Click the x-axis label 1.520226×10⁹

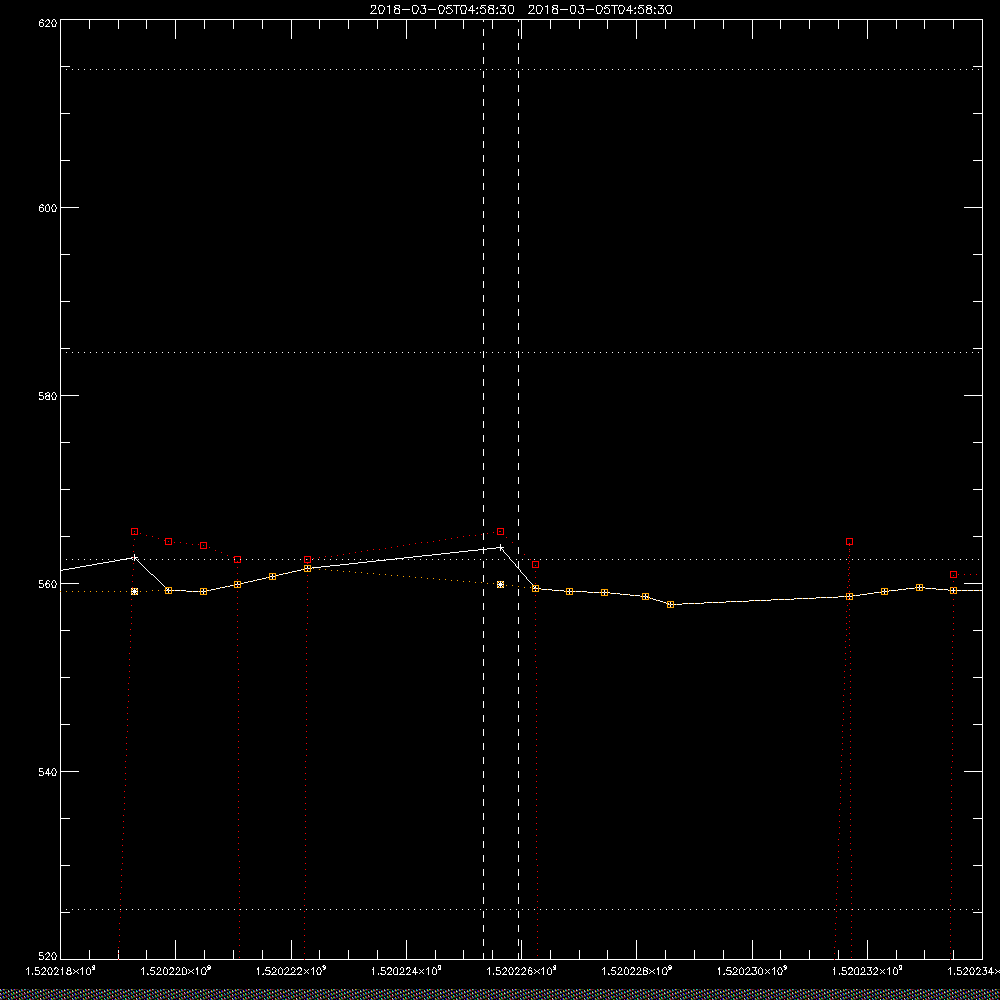[522, 971]
